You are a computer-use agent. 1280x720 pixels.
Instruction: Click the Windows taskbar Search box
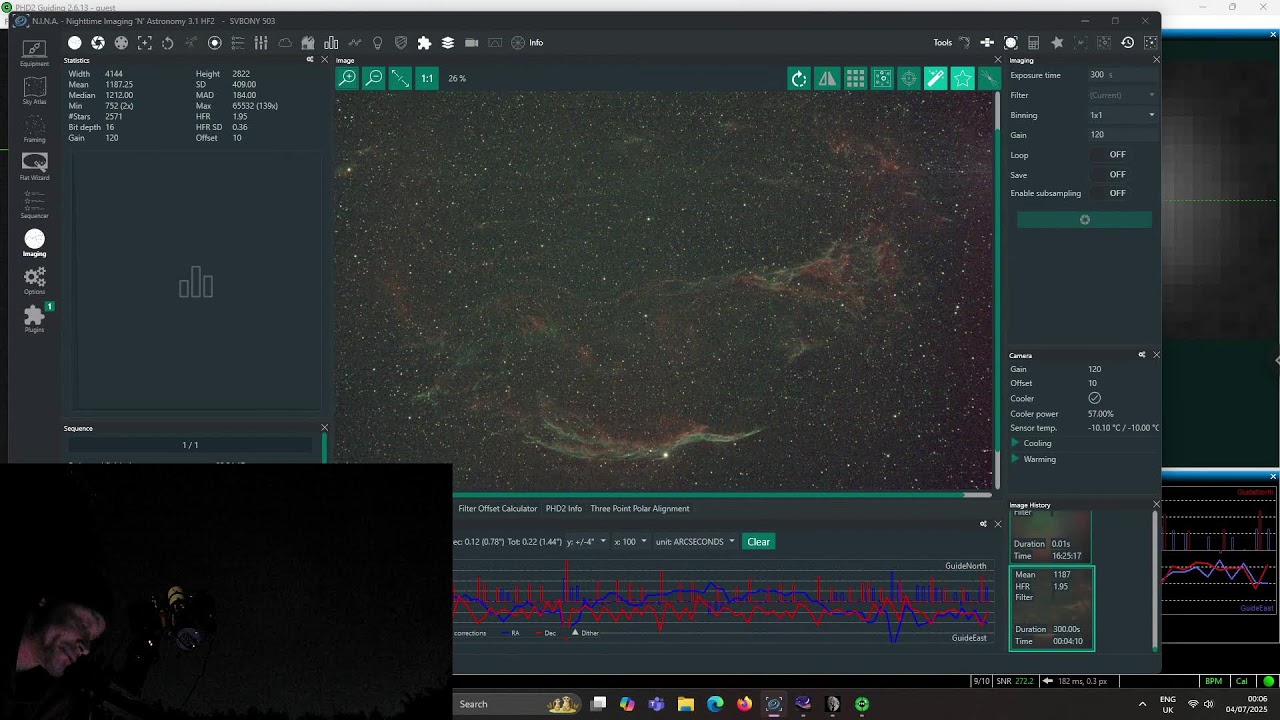pyautogui.click(x=517, y=704)
